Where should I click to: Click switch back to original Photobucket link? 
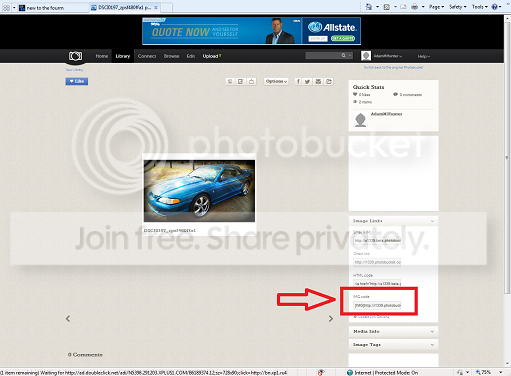pyautogui.click(x=393, y=67)
